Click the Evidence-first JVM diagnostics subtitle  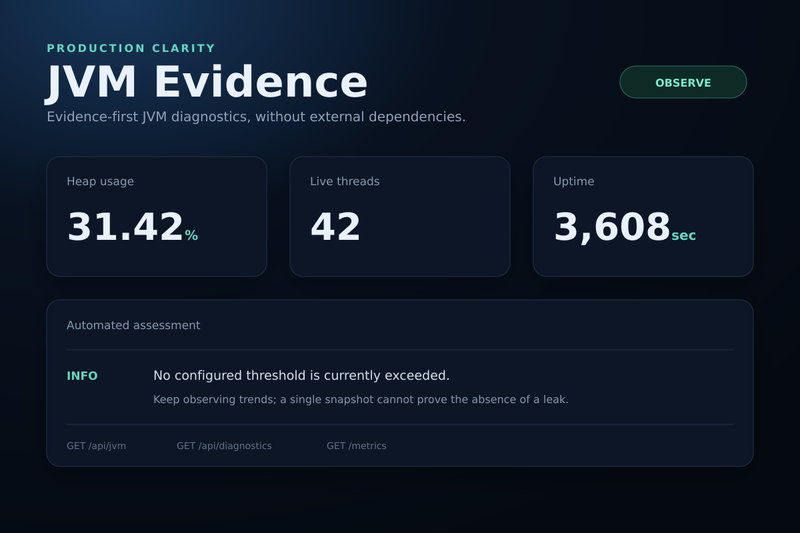pyautogui.click(x=256, y=117)
